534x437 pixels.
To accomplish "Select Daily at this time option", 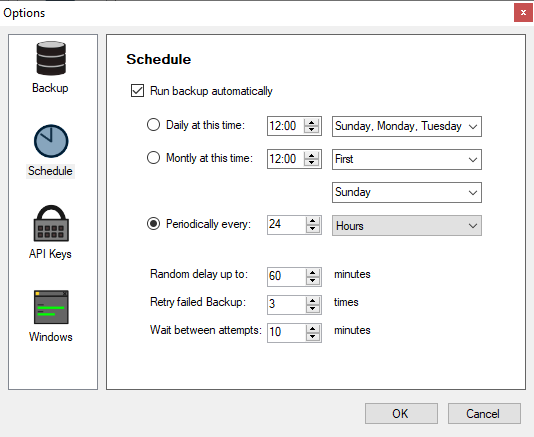I will pos(153,125).
